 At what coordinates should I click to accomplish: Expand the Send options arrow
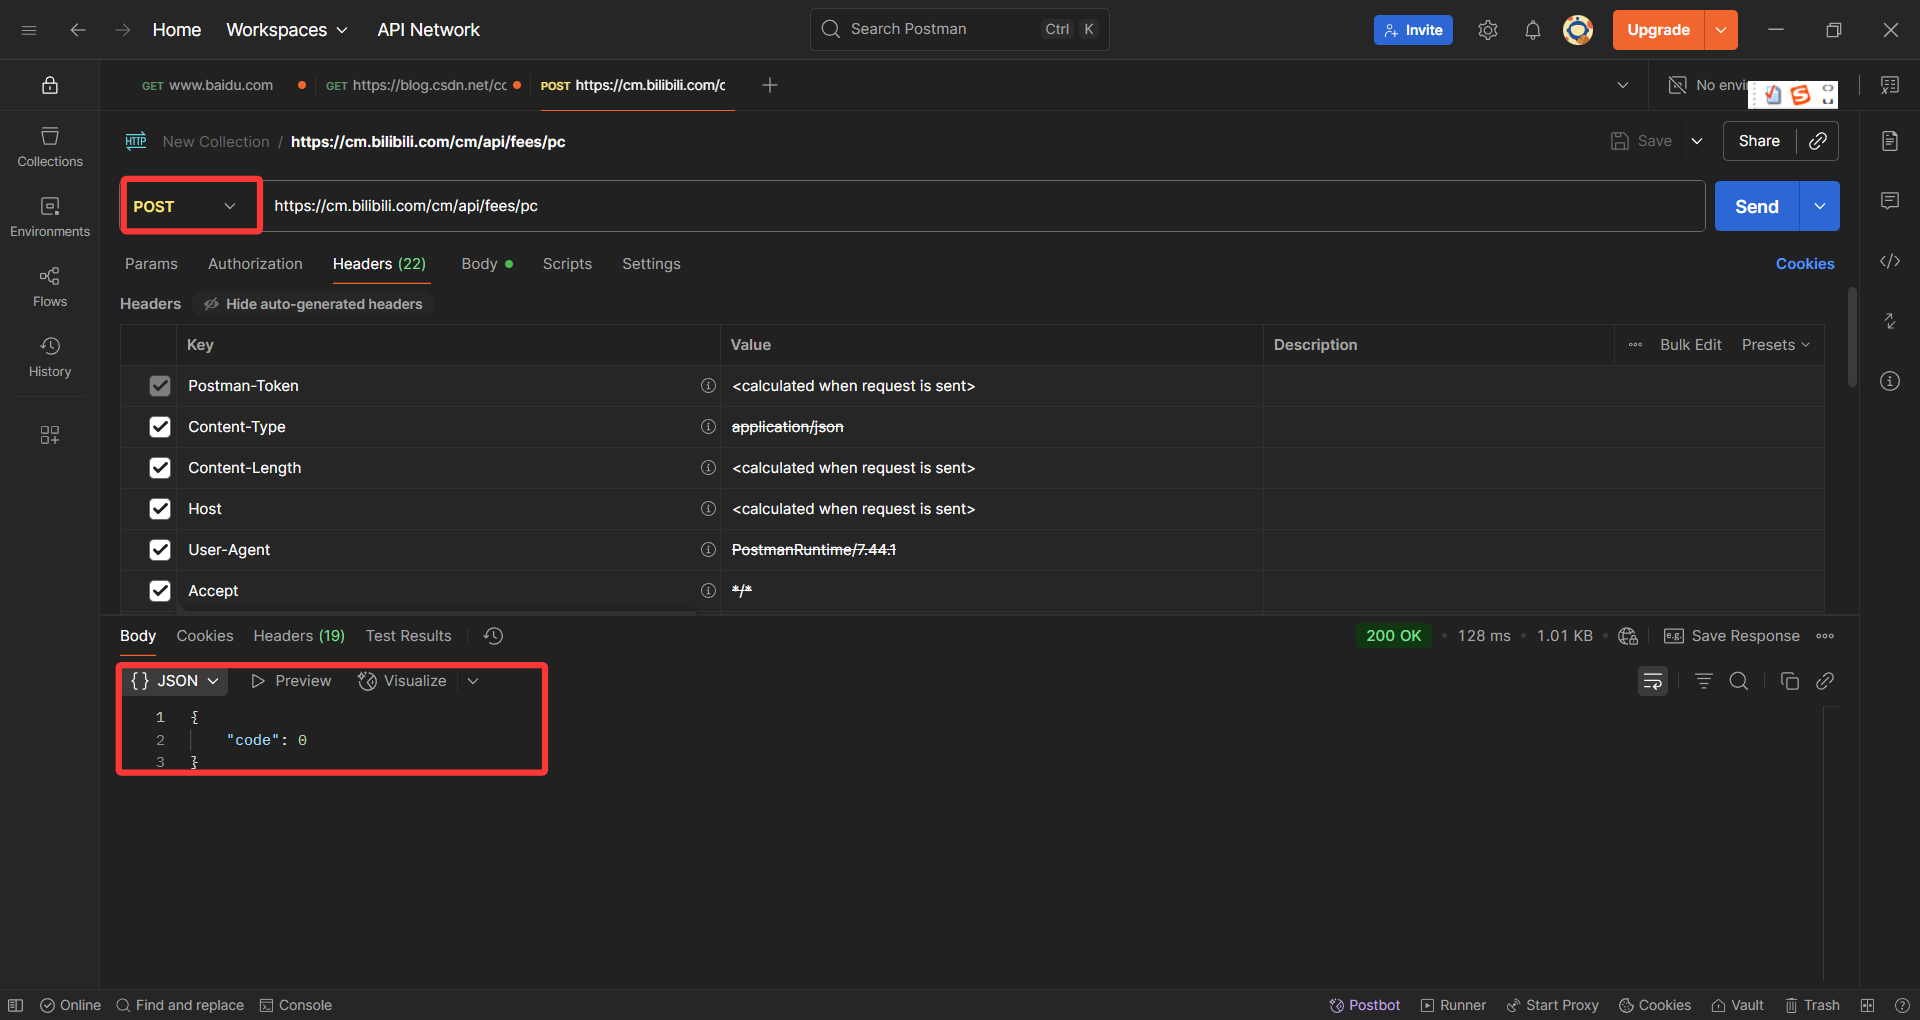coord(1820,206)
